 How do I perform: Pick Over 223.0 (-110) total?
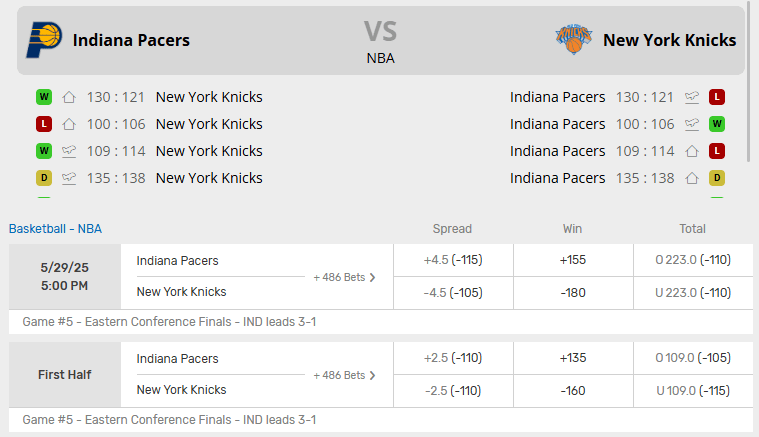693,260
